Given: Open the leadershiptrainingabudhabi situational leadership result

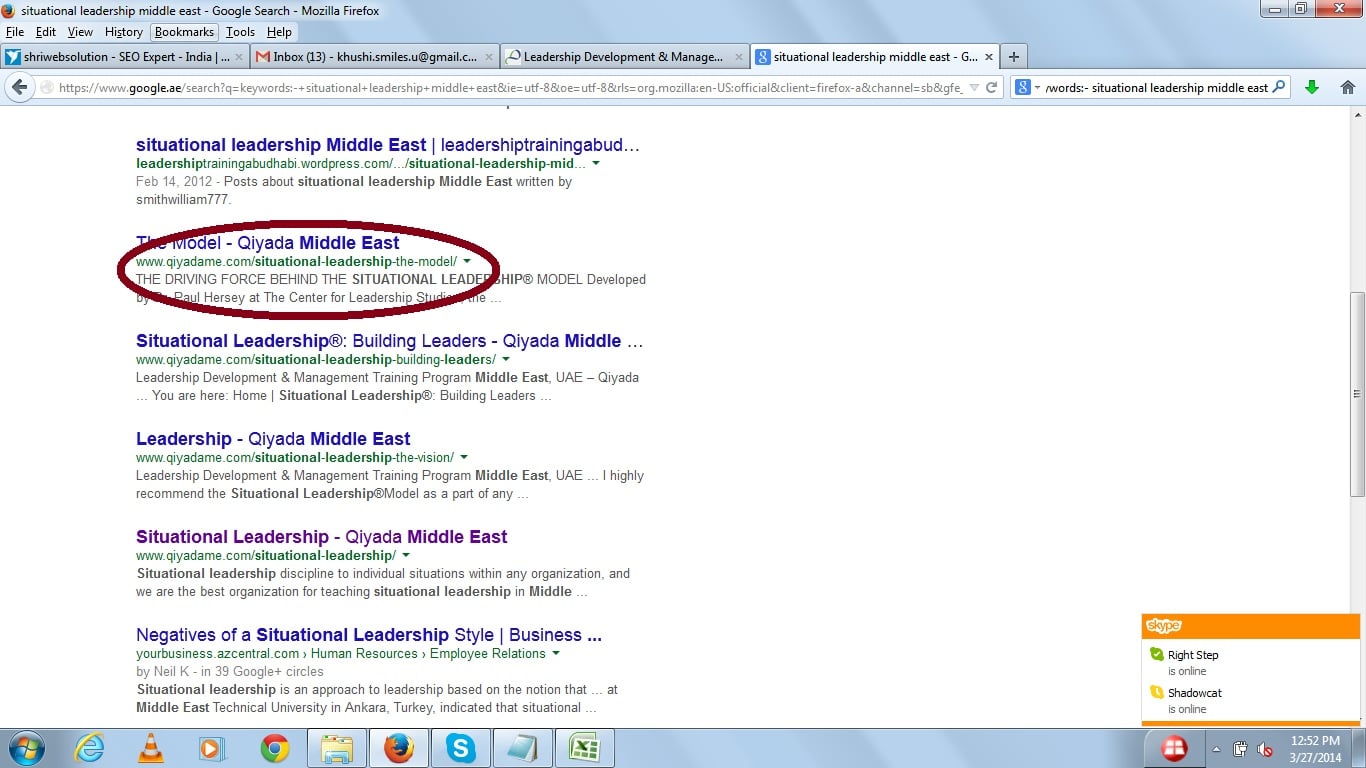Looking at the screenshot, I should coord(388,145).
